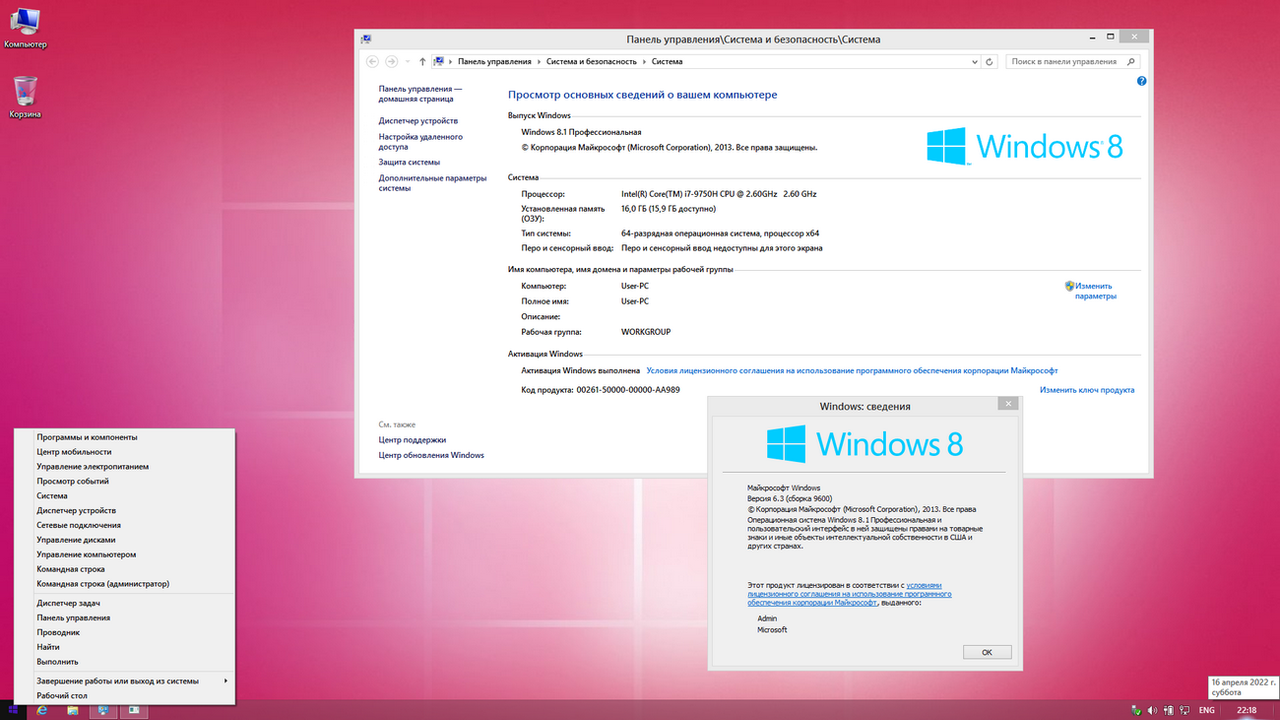Click the Forward navigation arrow
The image size is (1280, 720).
point(391,61)
